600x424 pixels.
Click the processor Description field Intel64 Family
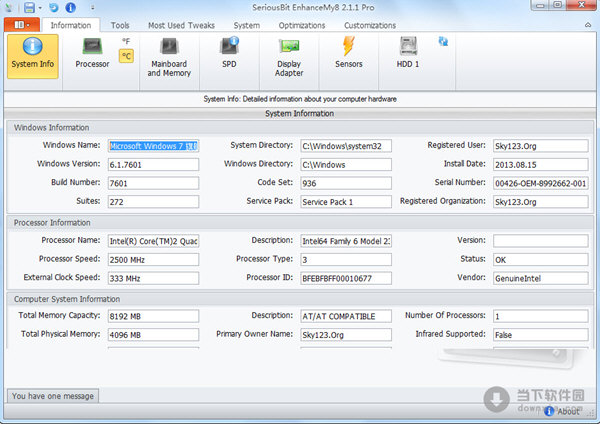coord(346,241)
